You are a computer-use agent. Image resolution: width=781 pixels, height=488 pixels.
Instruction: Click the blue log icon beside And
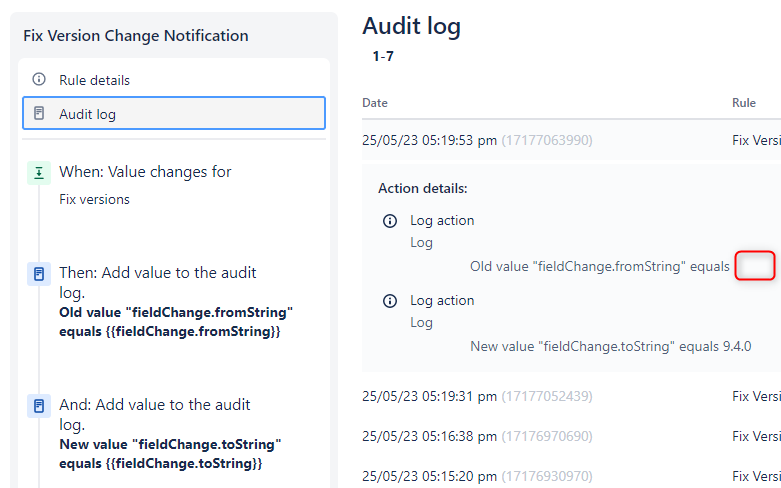pos(39,405)
